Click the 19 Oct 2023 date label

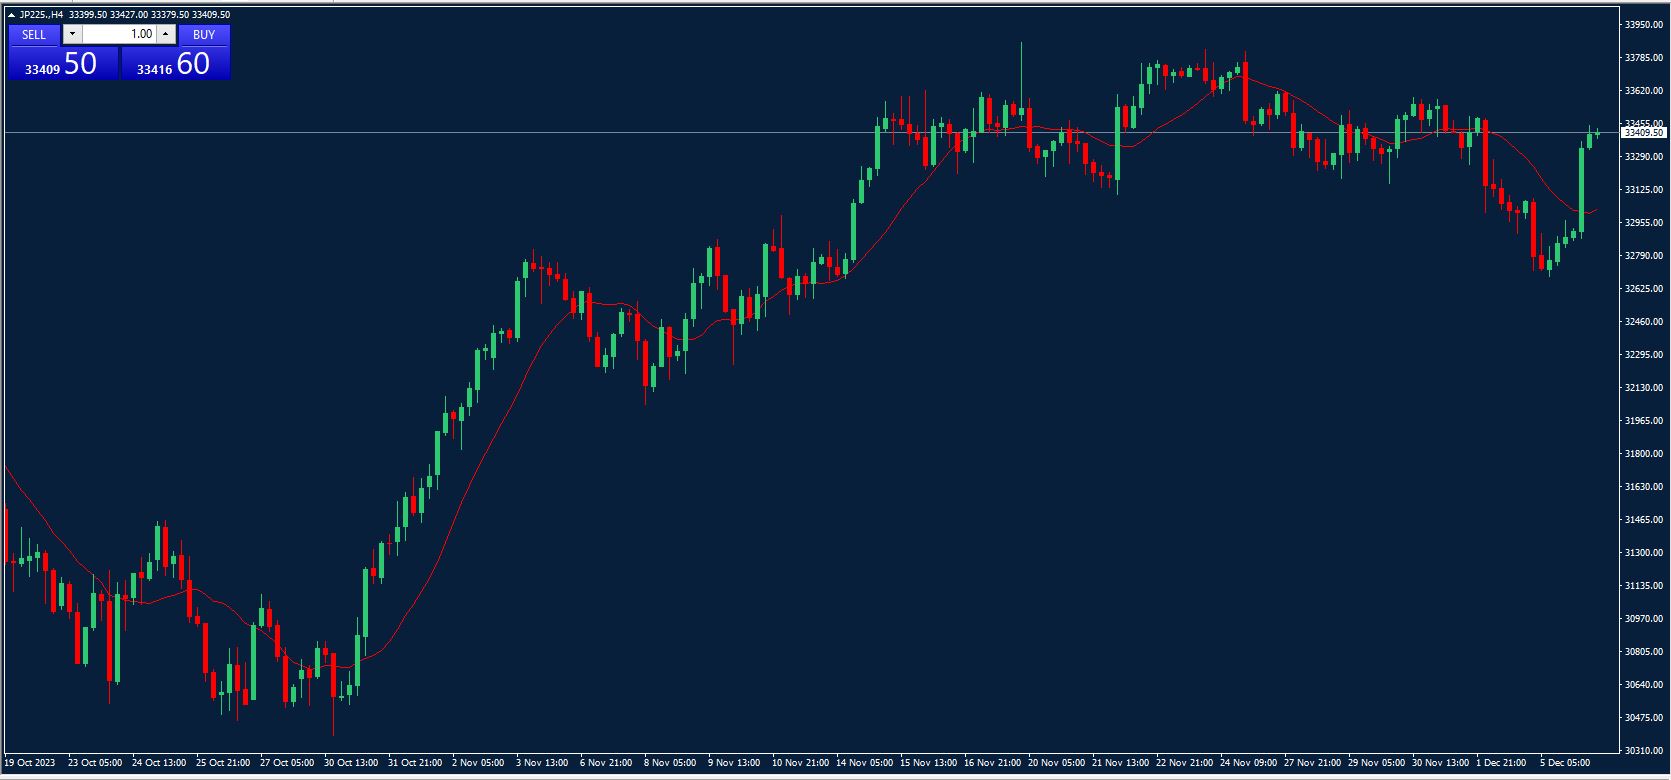[x=30, y=763]
